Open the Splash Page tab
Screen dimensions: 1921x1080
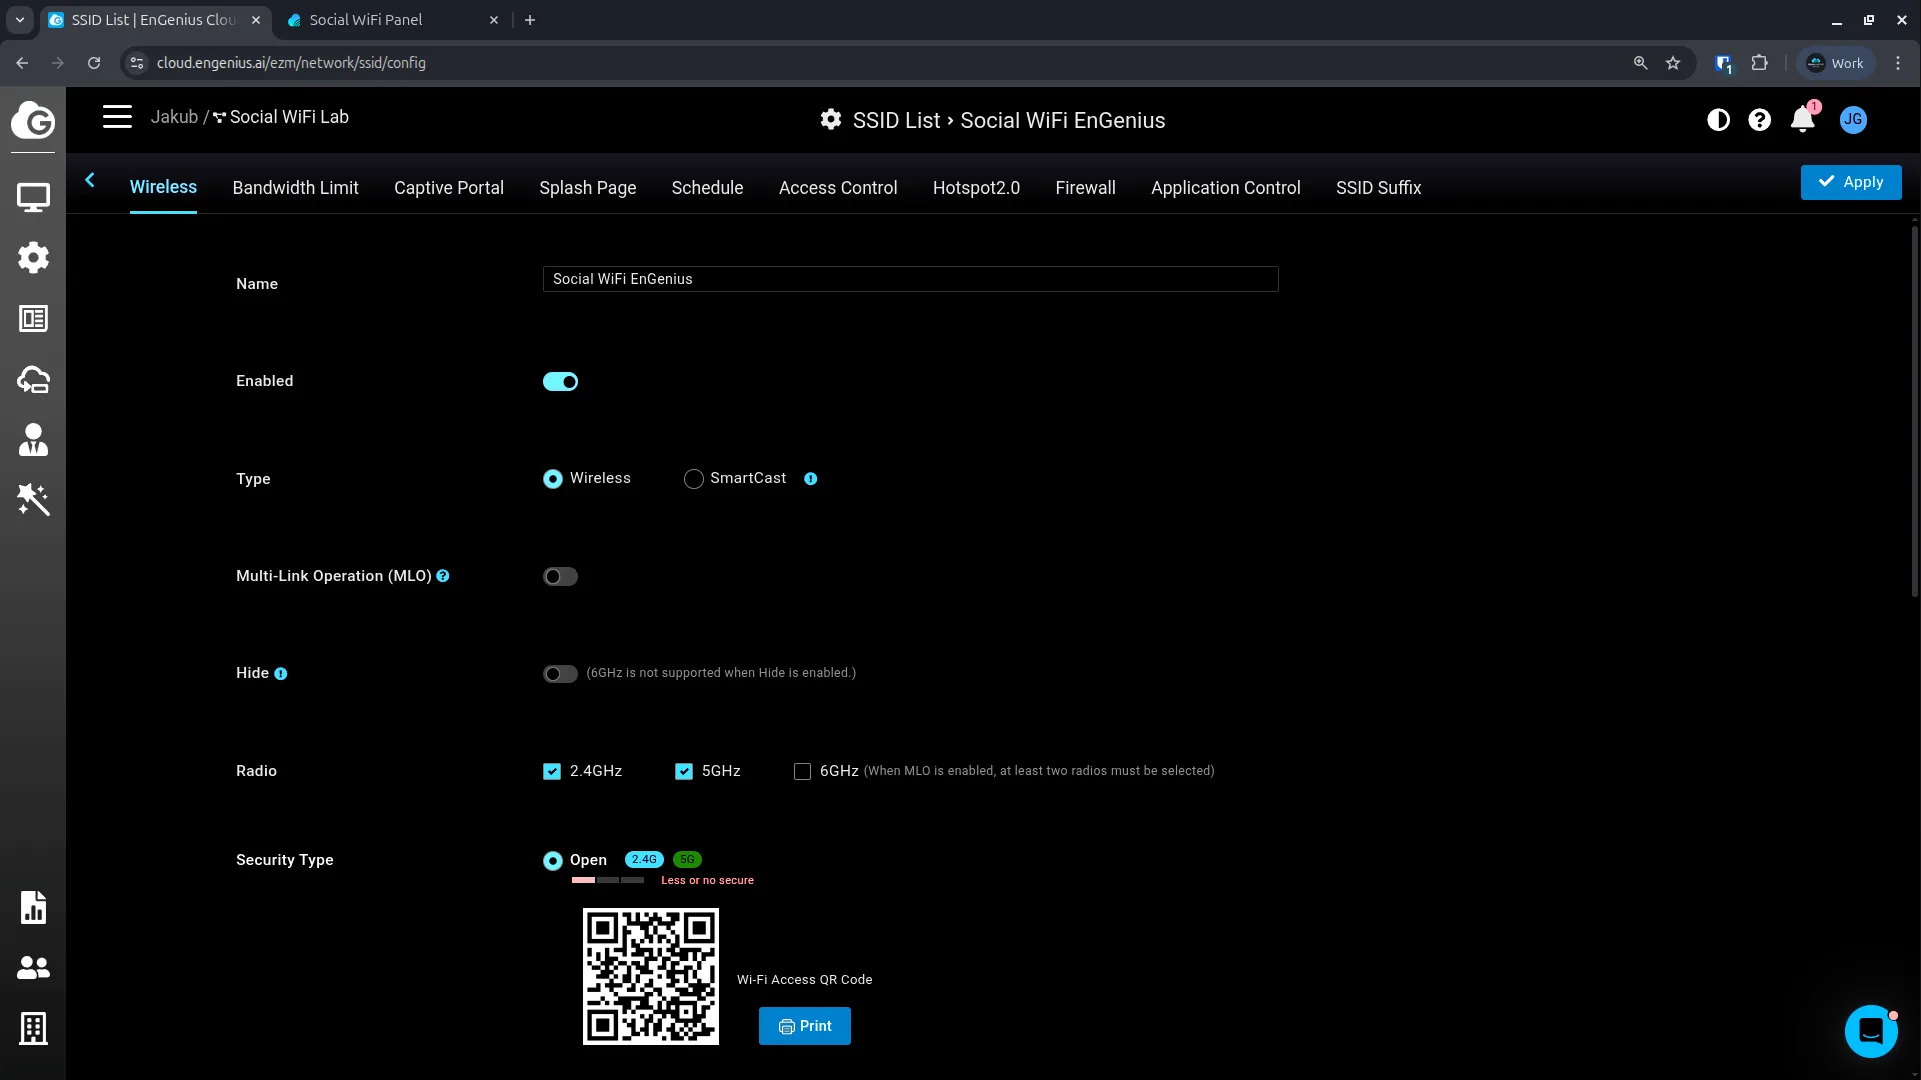coord(587,188)
